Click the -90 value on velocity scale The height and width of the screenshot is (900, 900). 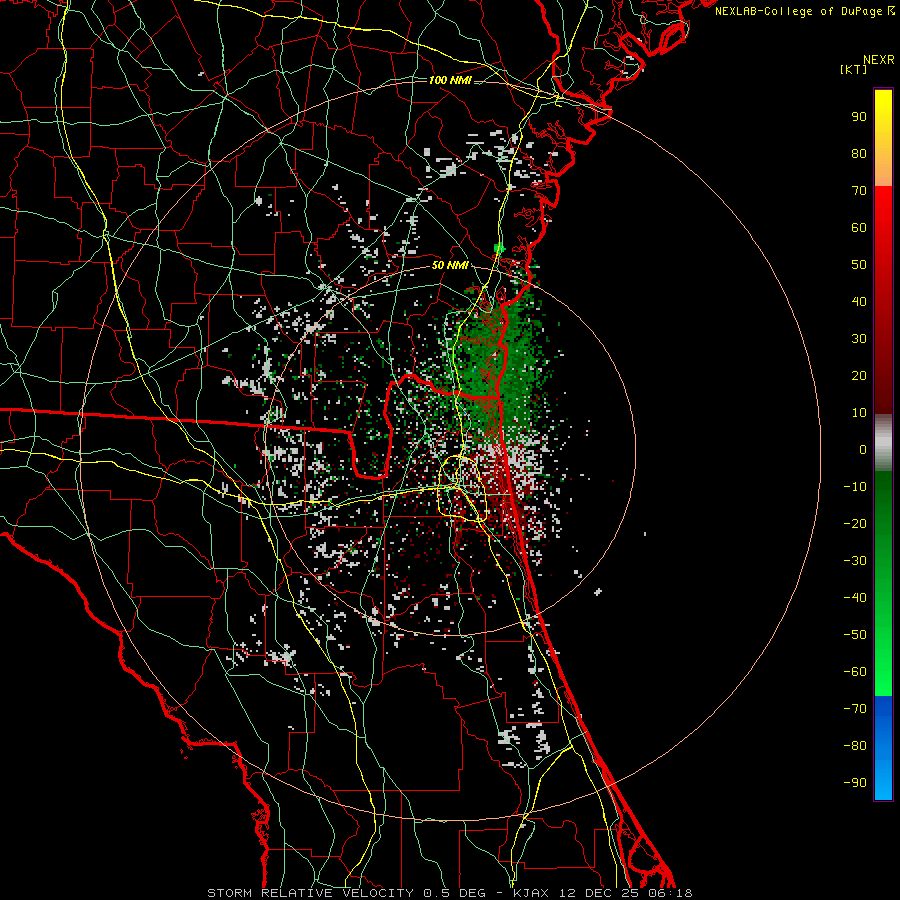(x=855, y=783)
